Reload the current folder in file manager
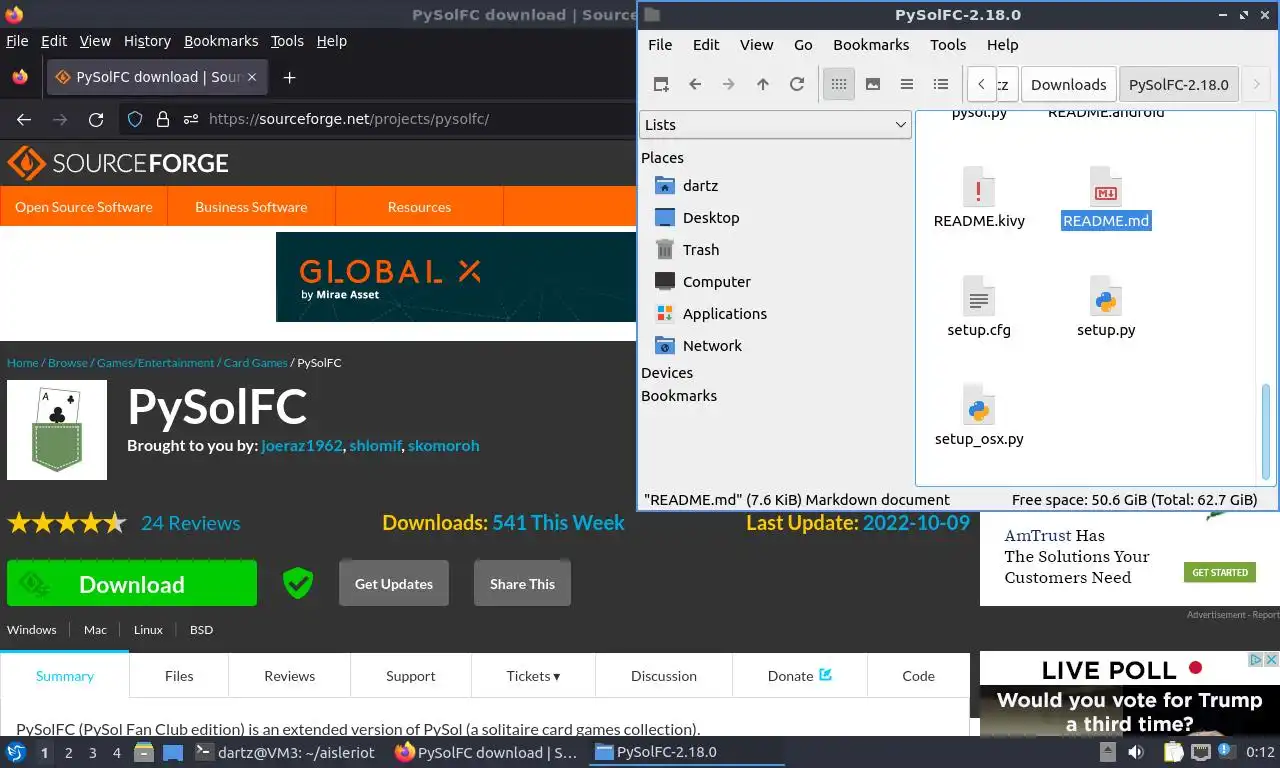1280x768 pixels. (797, 84)
